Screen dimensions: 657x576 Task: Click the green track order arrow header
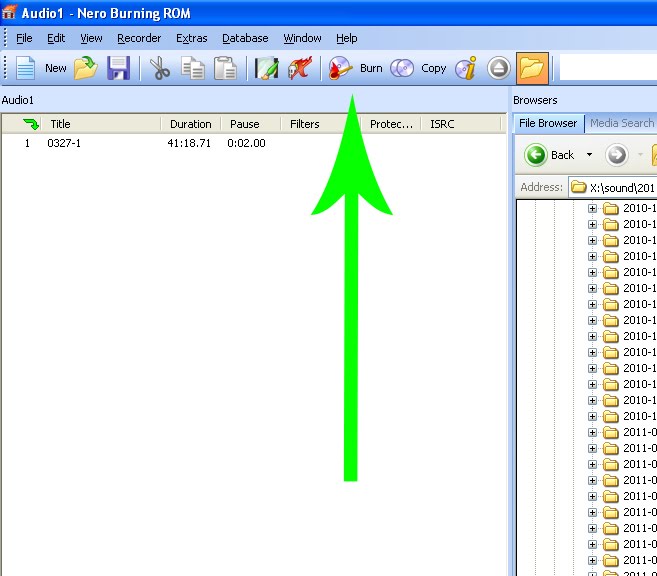[31, 124]
